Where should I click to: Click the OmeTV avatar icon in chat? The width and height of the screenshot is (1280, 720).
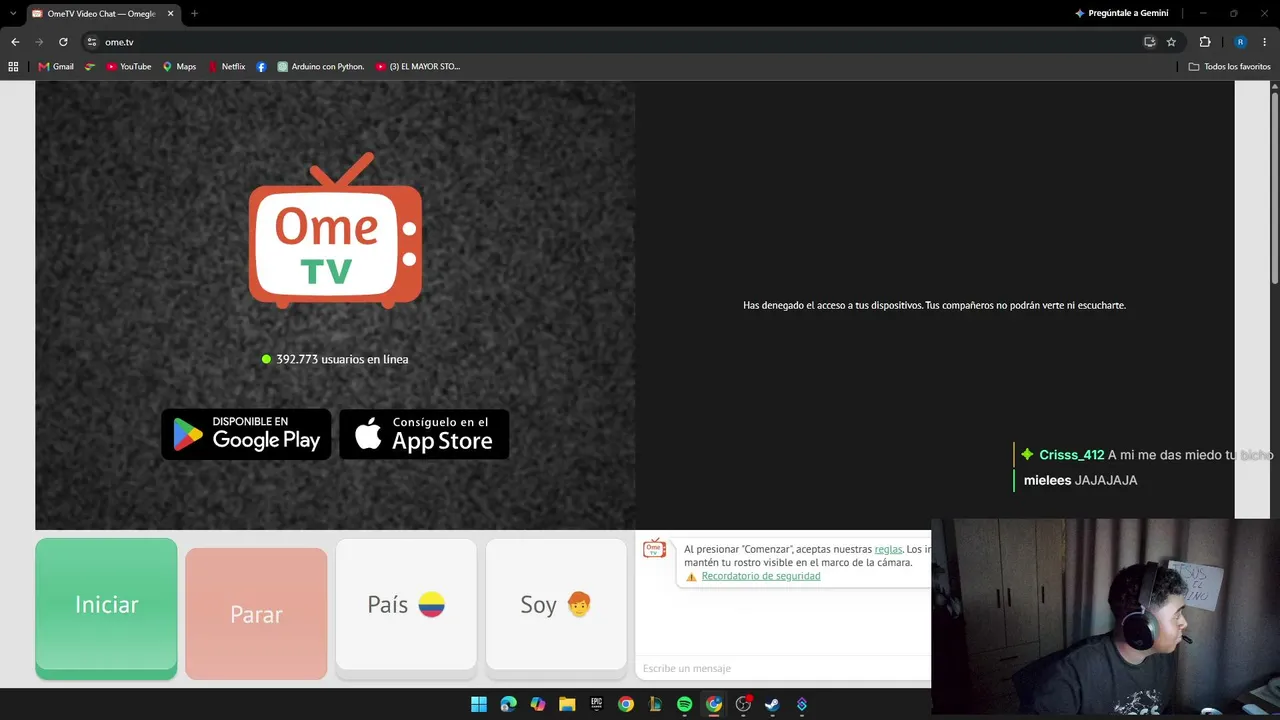point(654,548)
